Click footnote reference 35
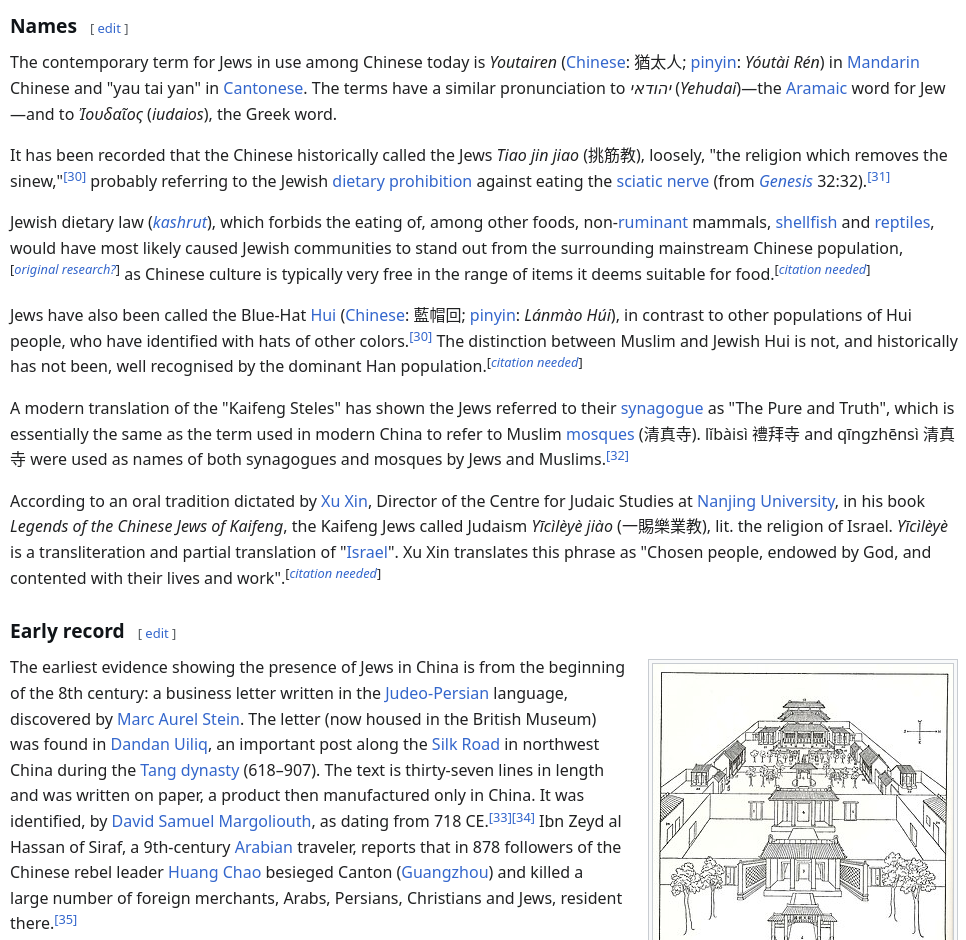The image size is (966, 940). click(x=65, y=920)
